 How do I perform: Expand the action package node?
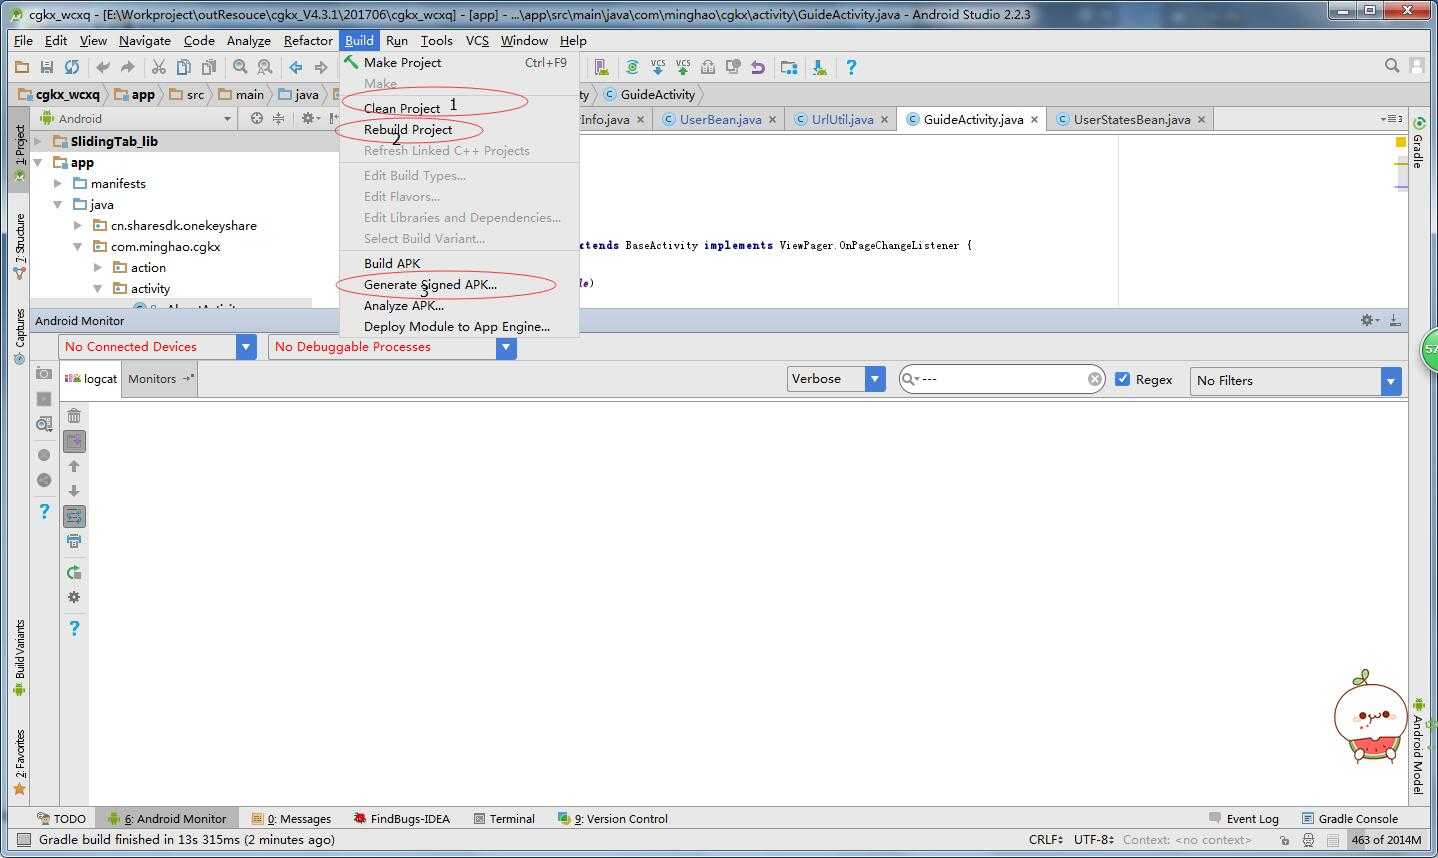98,267
